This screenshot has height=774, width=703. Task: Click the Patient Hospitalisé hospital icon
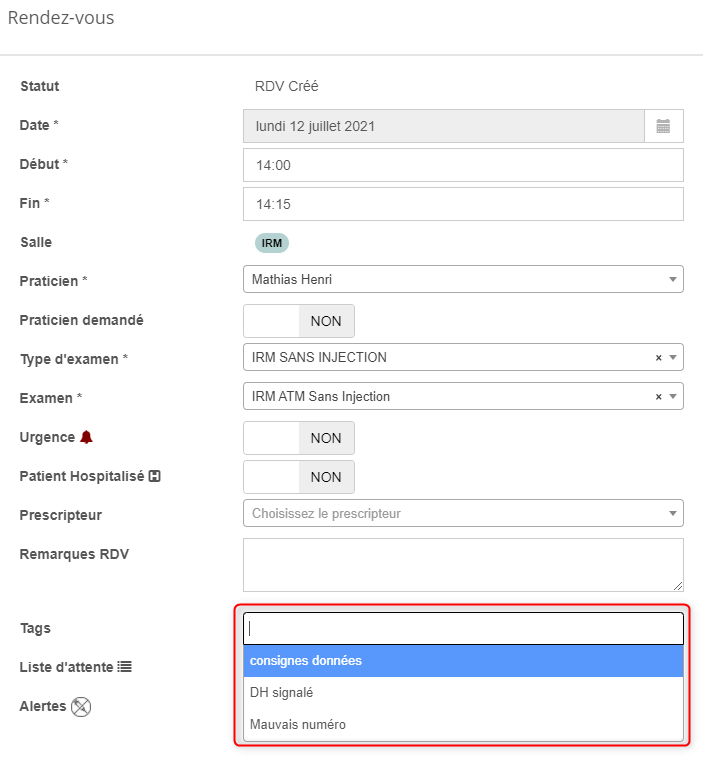155,476
